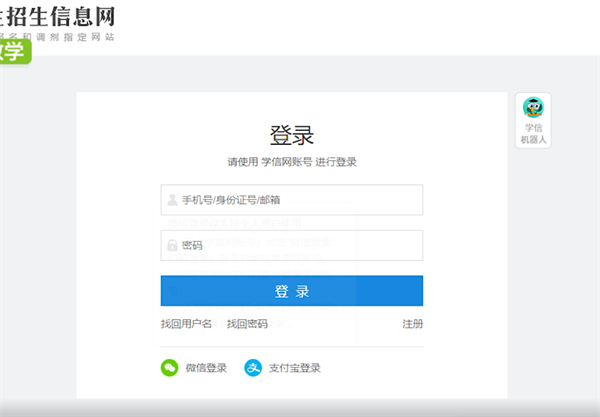Click the 招生信息网 site logo
Viewport: 600px width, 417px height.
click(x=58, y=15)
